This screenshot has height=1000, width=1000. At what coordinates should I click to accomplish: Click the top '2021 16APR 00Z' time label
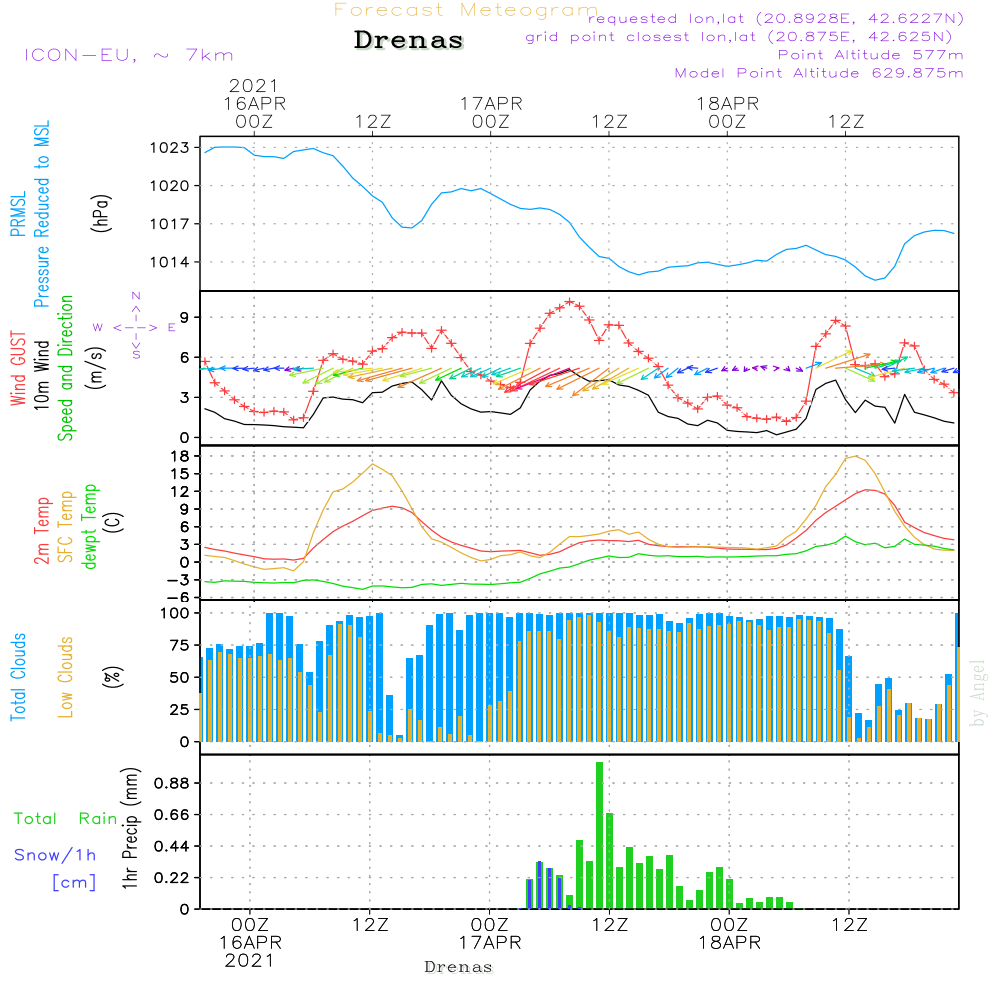coord(254,103)
